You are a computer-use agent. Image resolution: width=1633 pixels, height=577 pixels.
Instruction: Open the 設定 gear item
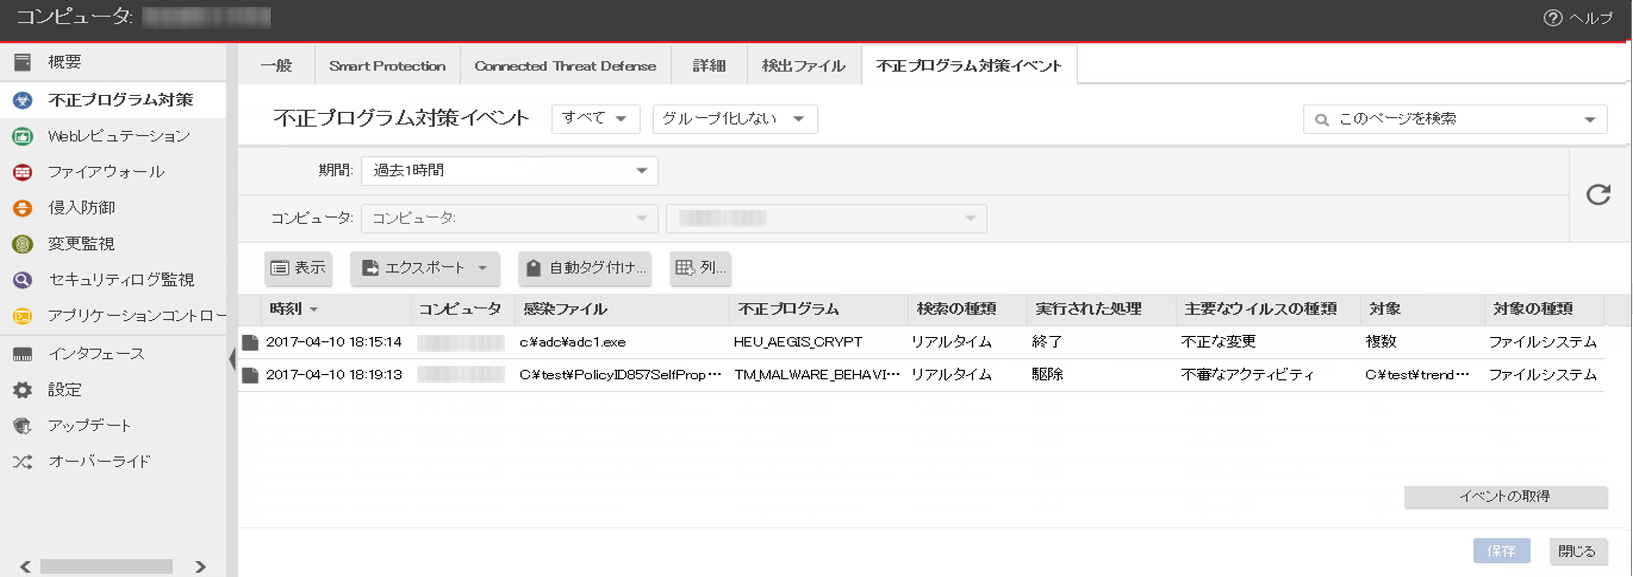64,390
